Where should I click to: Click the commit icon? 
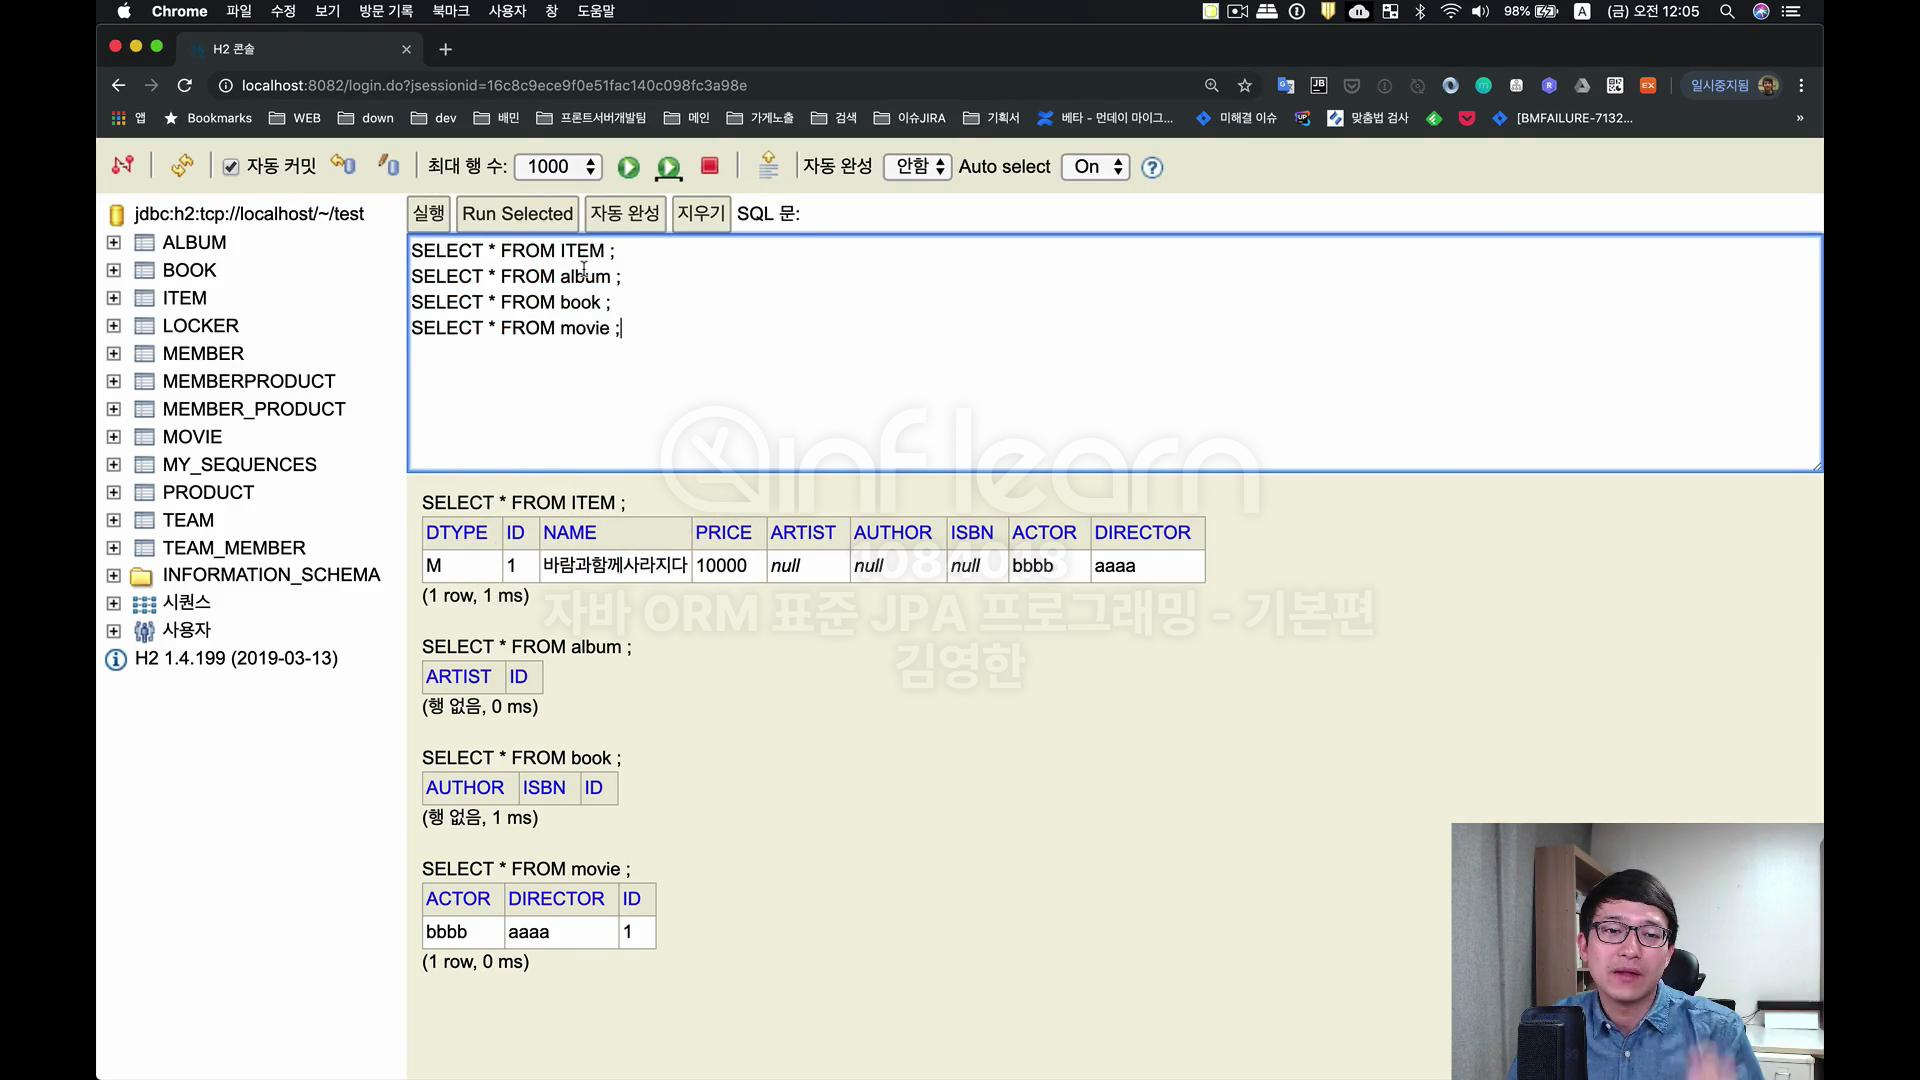[x=389, y=165]
